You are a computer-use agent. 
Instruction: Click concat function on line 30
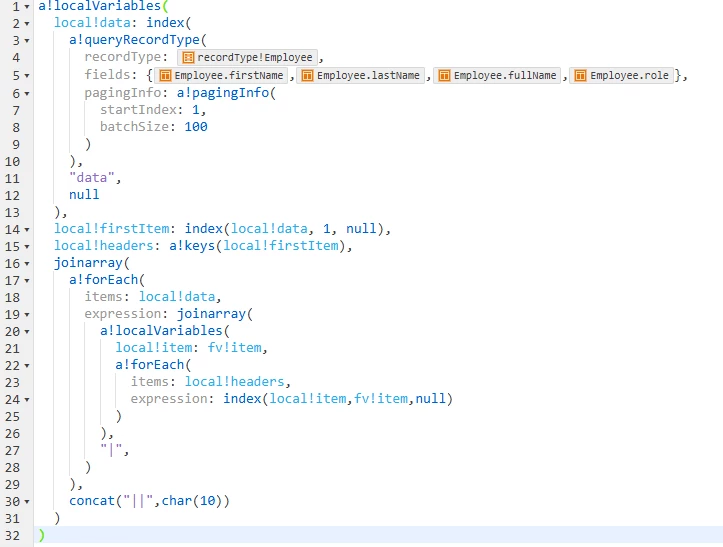[92, 500]
